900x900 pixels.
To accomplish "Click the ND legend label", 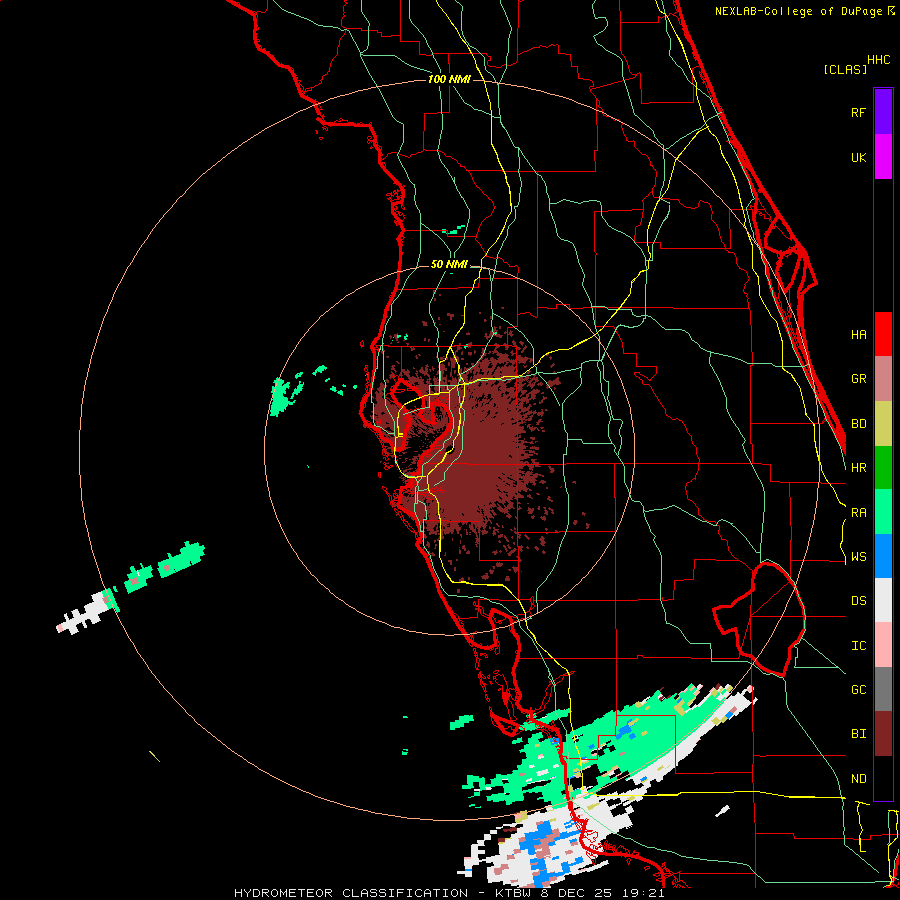I will click(858, 778).
